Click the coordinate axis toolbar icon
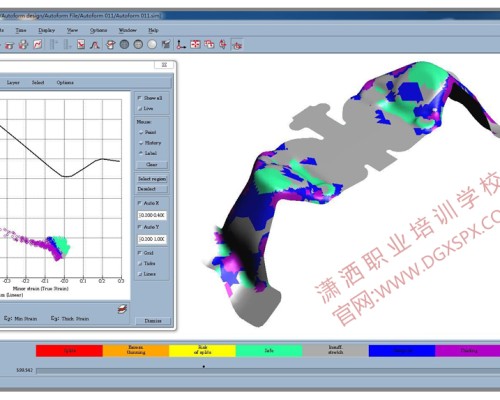This screenshot has width=500, height=400. pos(181,44)
